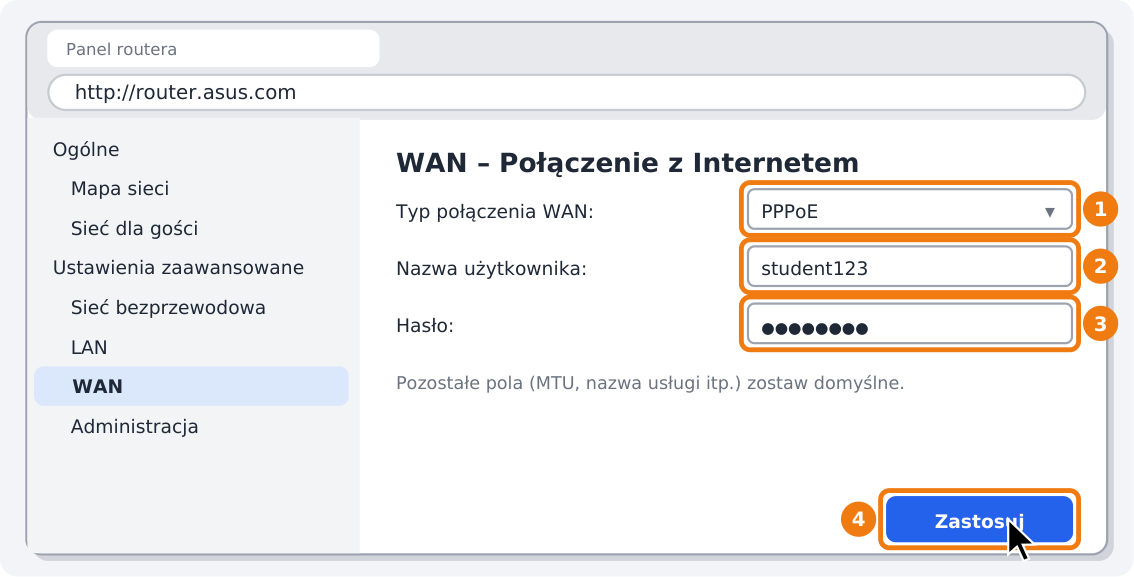Click the Ogólne section heading
The width and height of the screenshot is (1134, 577).
click(86, 150)
